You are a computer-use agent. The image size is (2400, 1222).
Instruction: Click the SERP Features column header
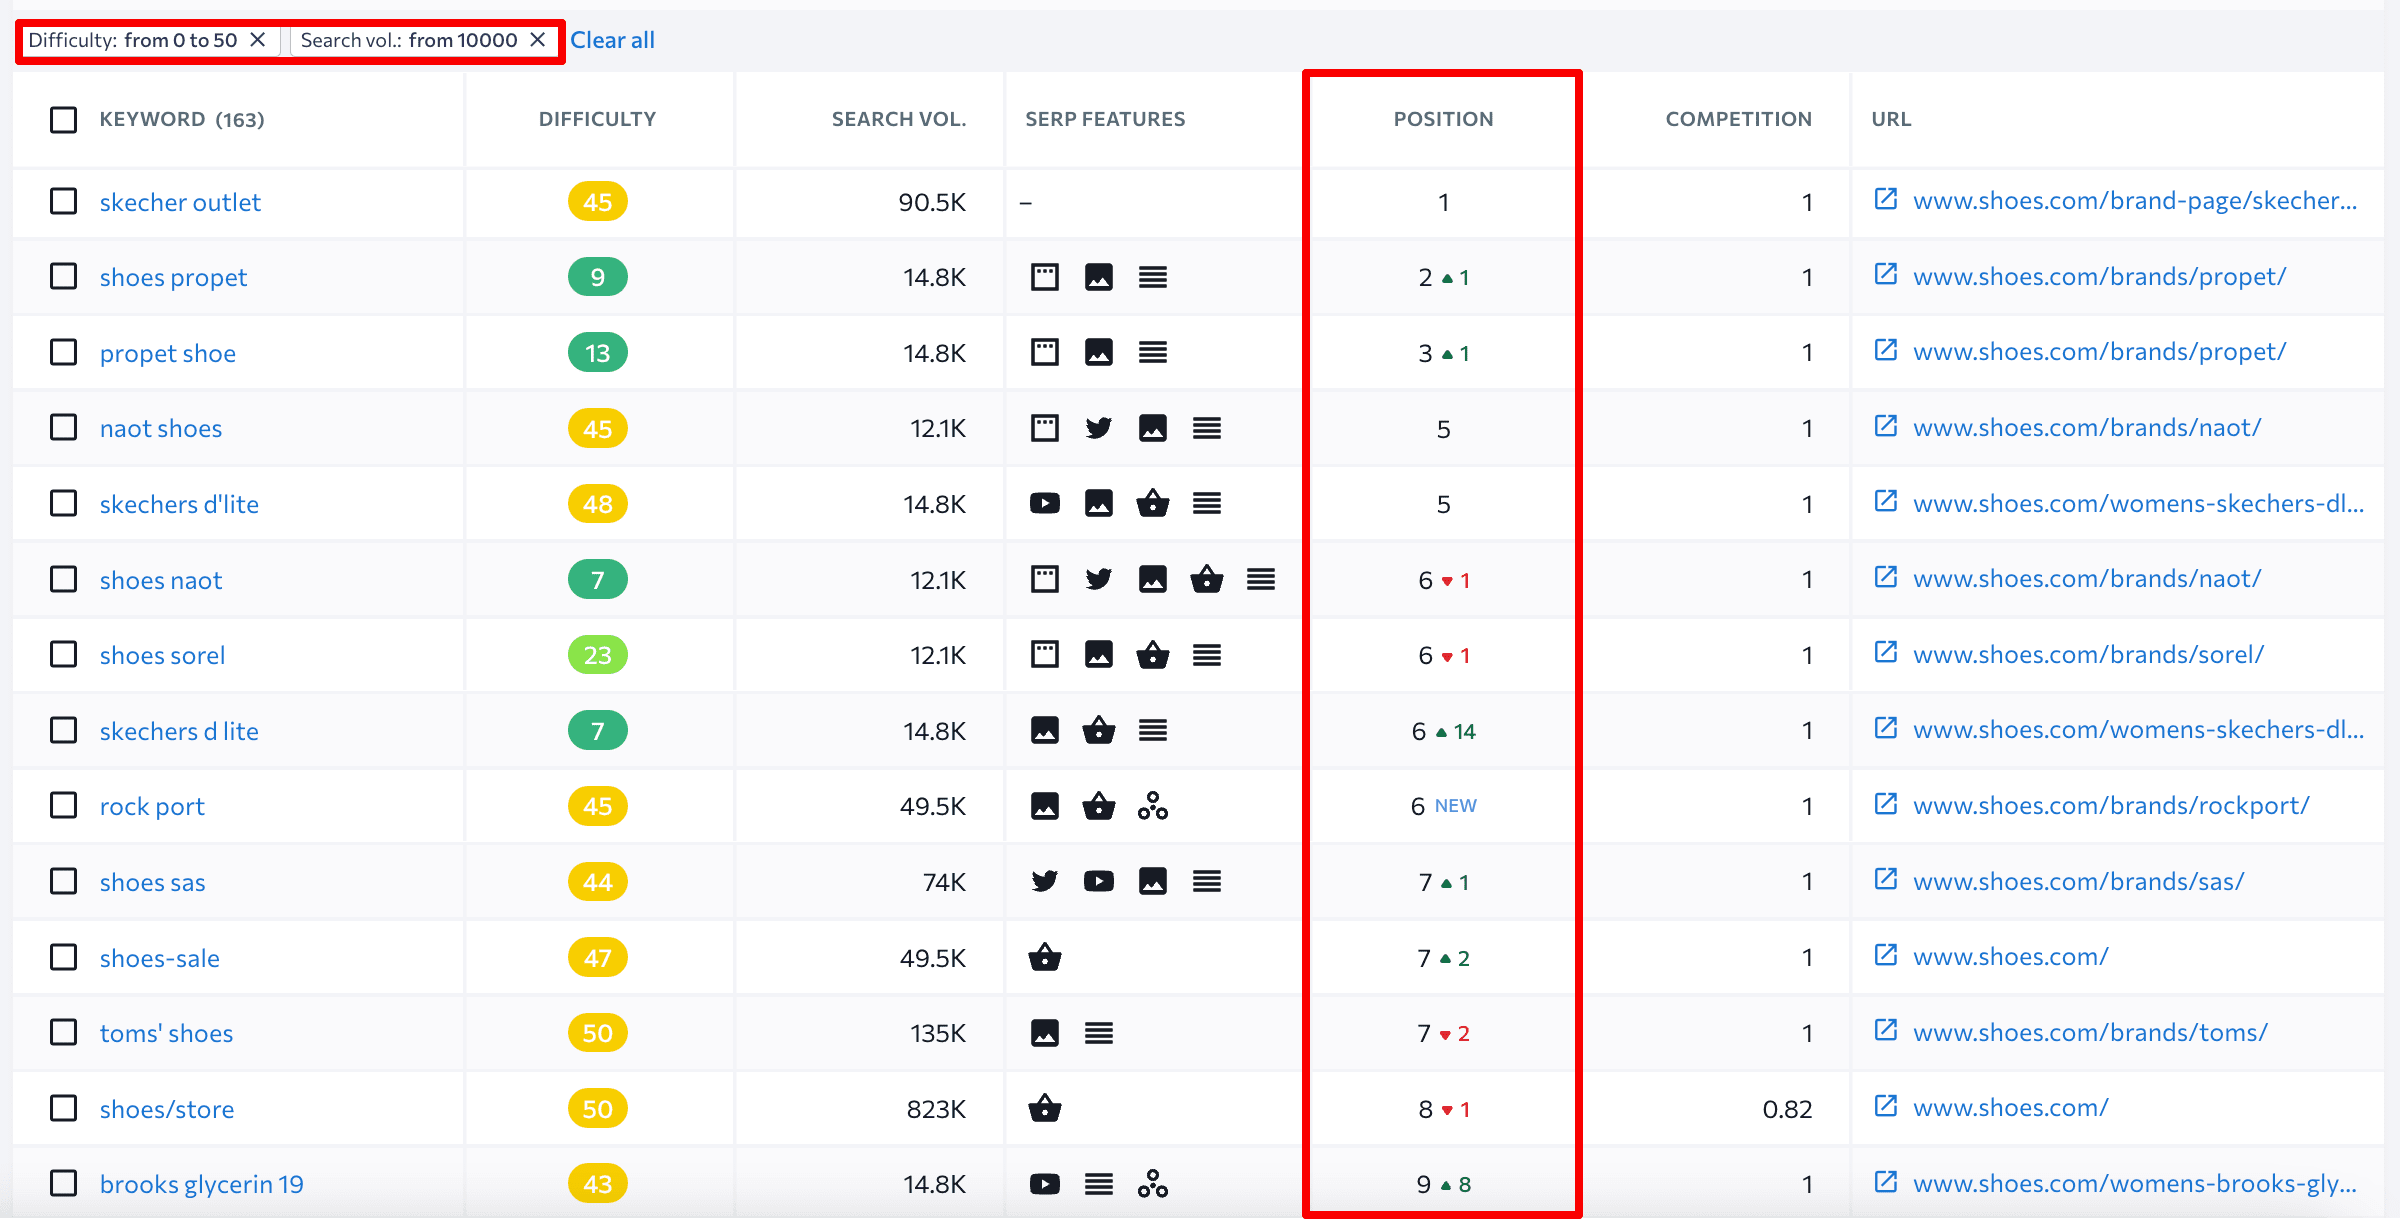[x=1105, y=119]
